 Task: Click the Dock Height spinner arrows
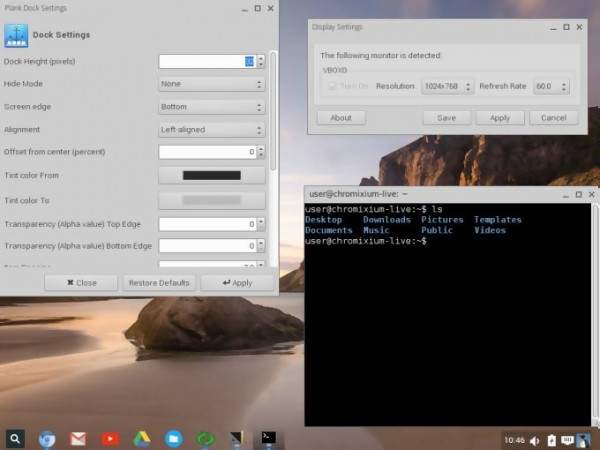(x=261, y=61)
